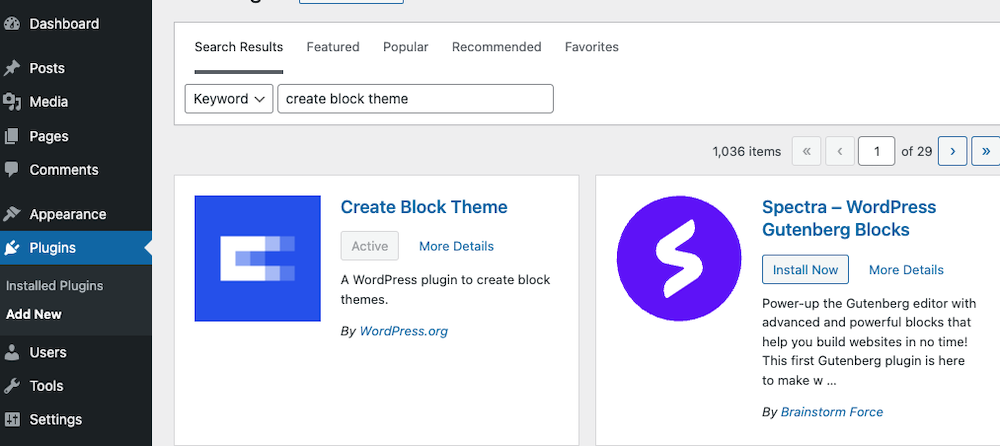Click the Create Block Theme plugin logo
The width and height of the screenshot is (1000, 446).
[x=258, y=258]
